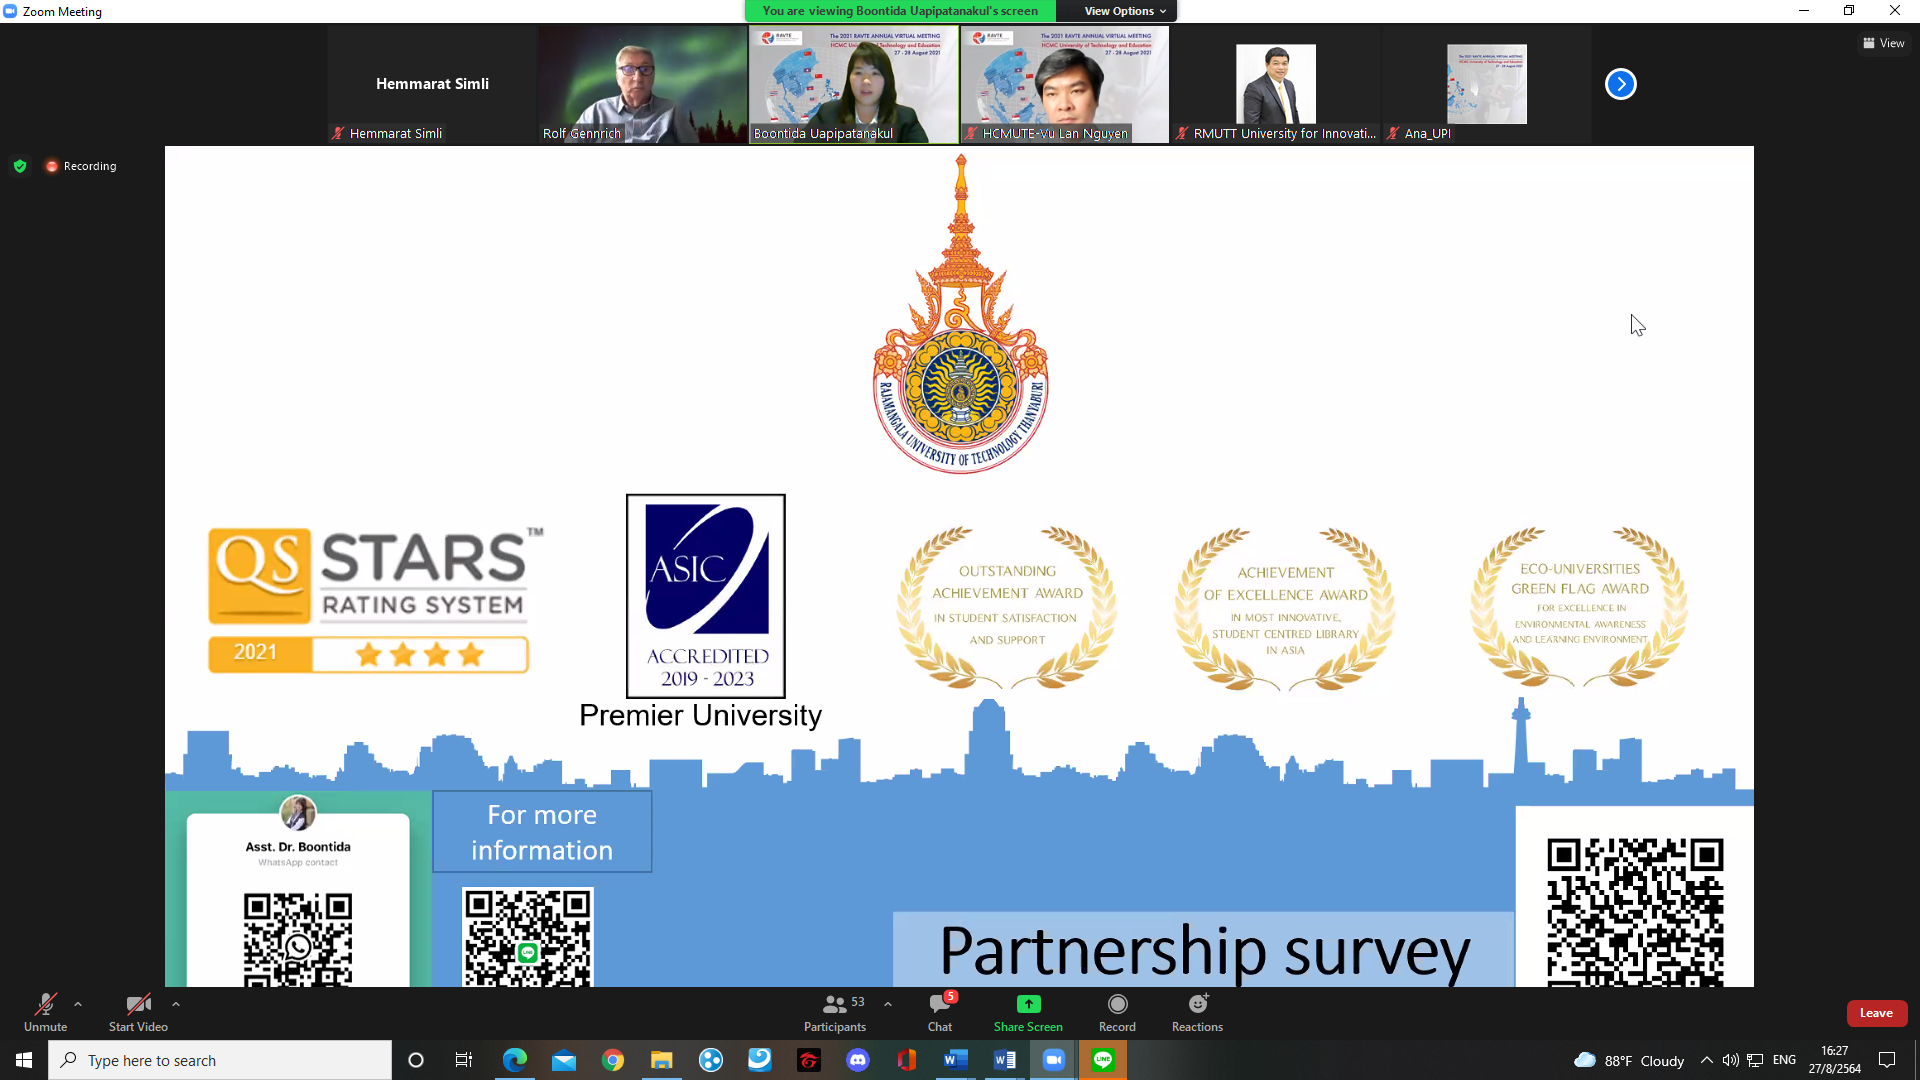Show hidden system tray icons

(x=1706, y=1060)
